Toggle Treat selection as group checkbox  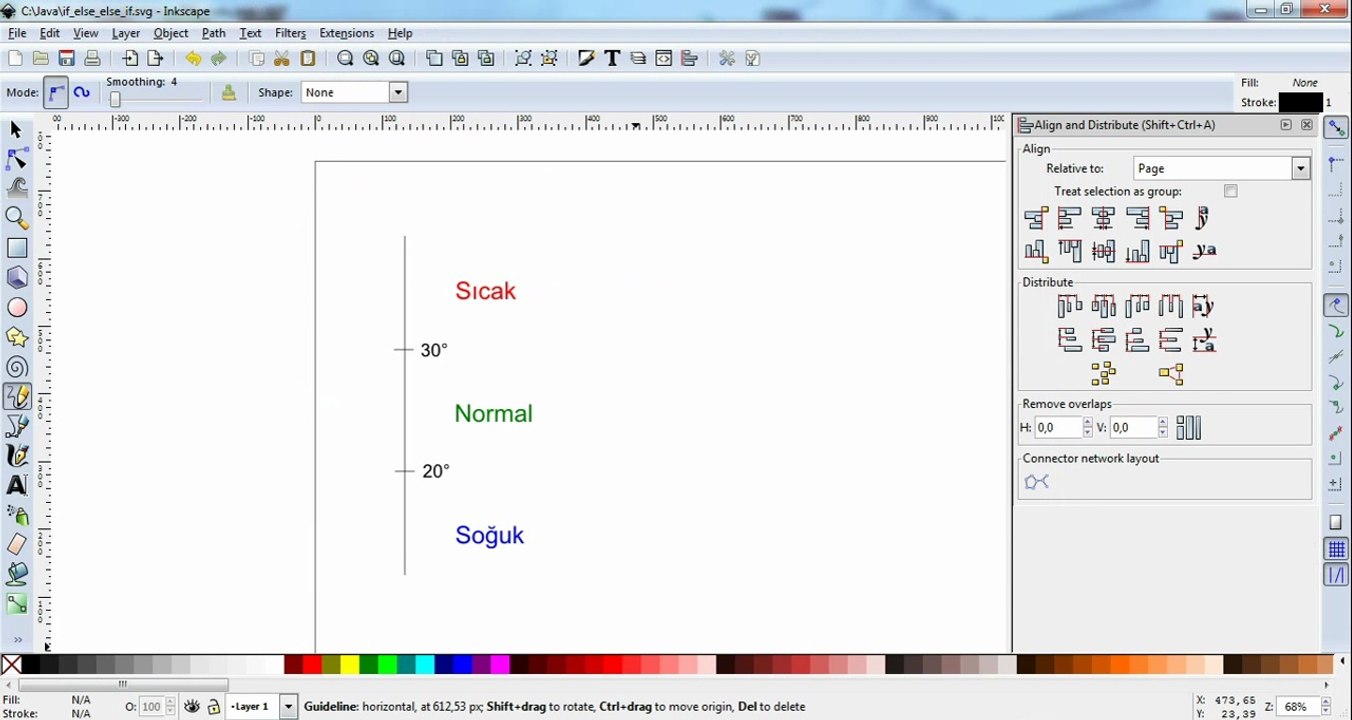pyautogui.click(x=1231, y=191)
